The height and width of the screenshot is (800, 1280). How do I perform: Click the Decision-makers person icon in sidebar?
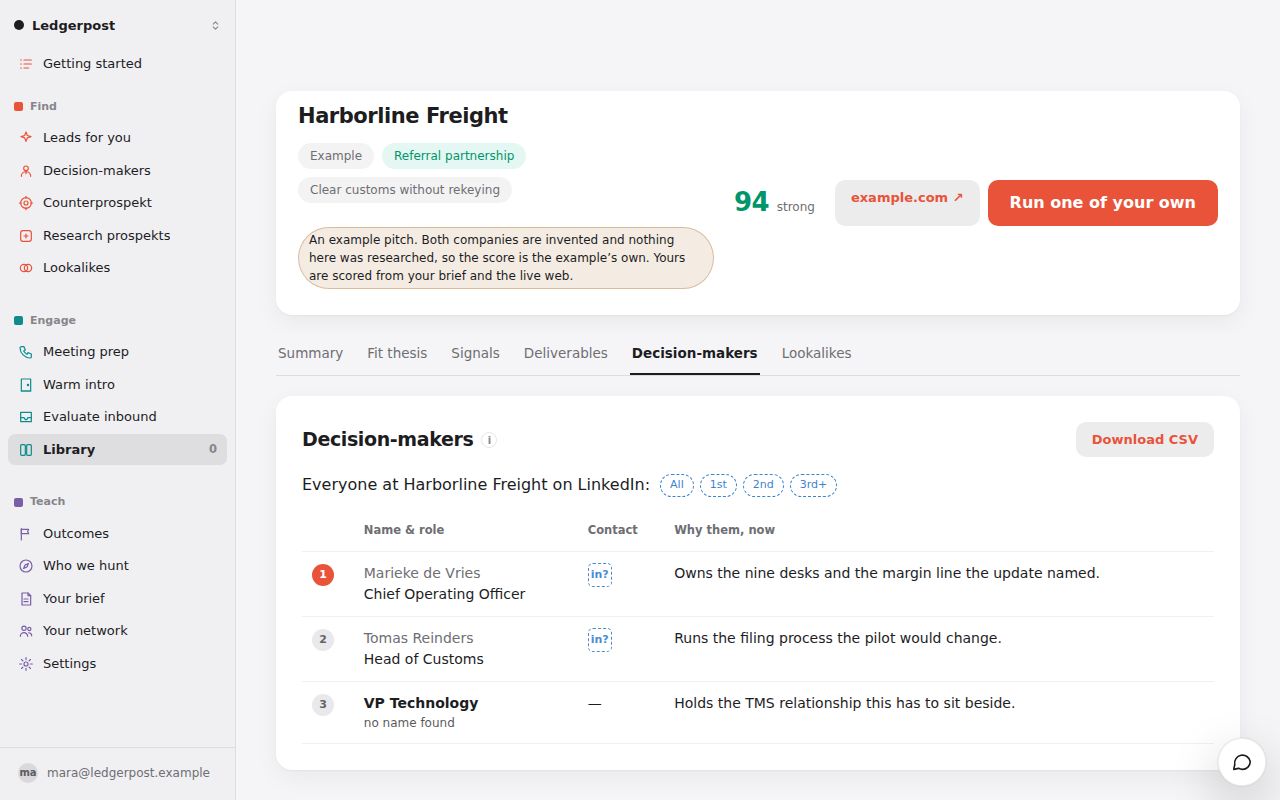[x=26, y=171]
